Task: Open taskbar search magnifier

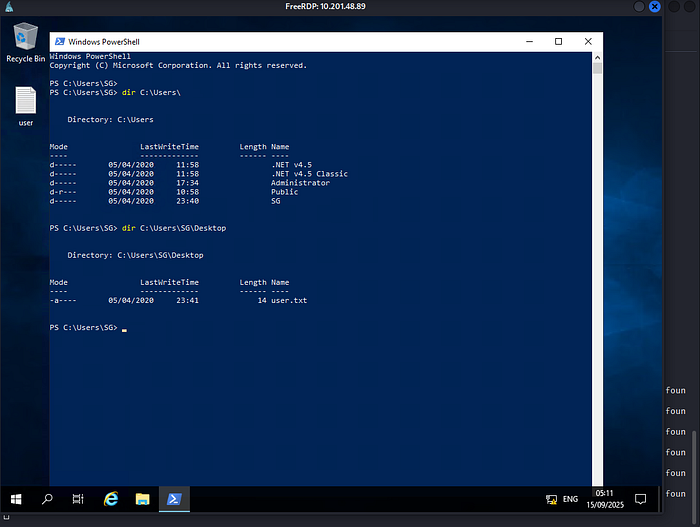Action: pos(47,499)
